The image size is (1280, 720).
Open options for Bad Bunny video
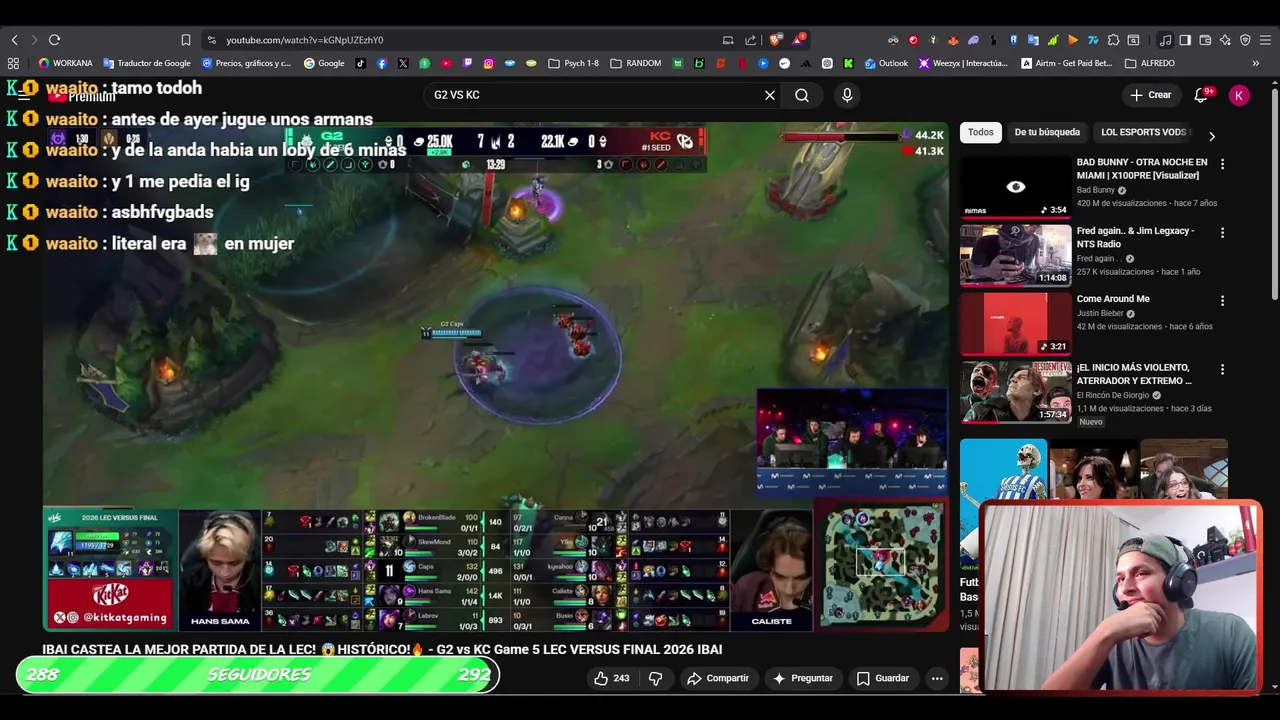point(1222,164)
